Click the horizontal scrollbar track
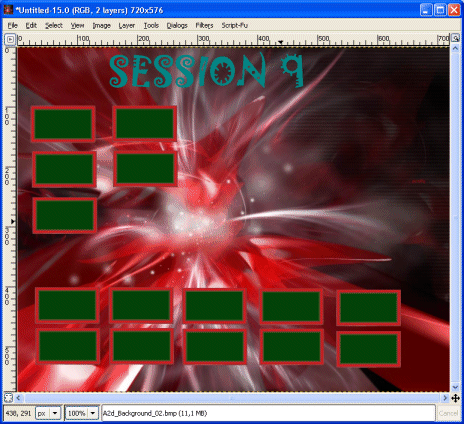Image resolution: width=464 pixels, height=424 pixels. (x=232, y=398)
